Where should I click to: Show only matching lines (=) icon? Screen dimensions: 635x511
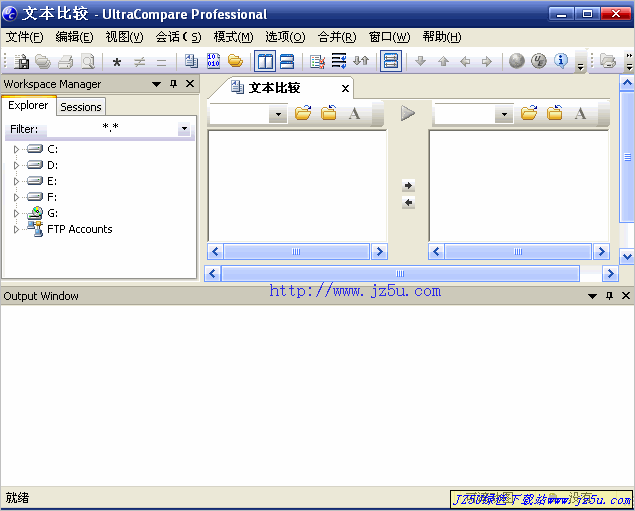pyautogui.click(x=162, y=62)
